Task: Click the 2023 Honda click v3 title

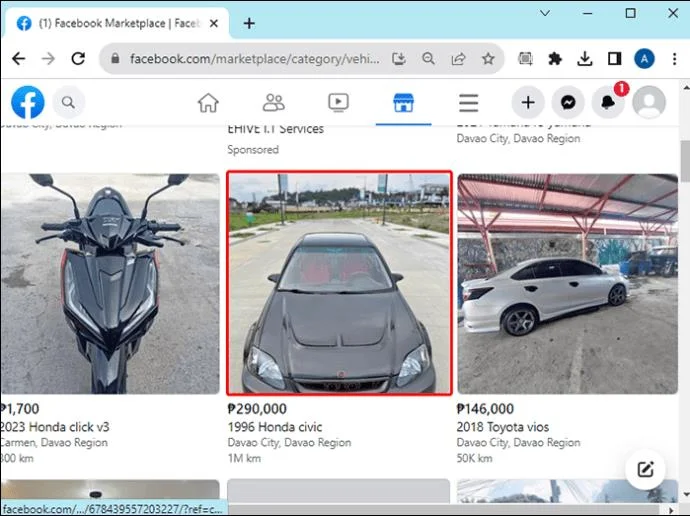Action: click(x=54, y=427)
